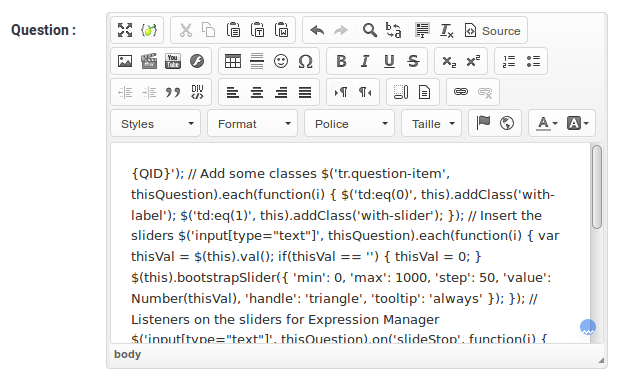Click the Paste icon
Viewport: 617px width, 376px height.
coord(233,30)
